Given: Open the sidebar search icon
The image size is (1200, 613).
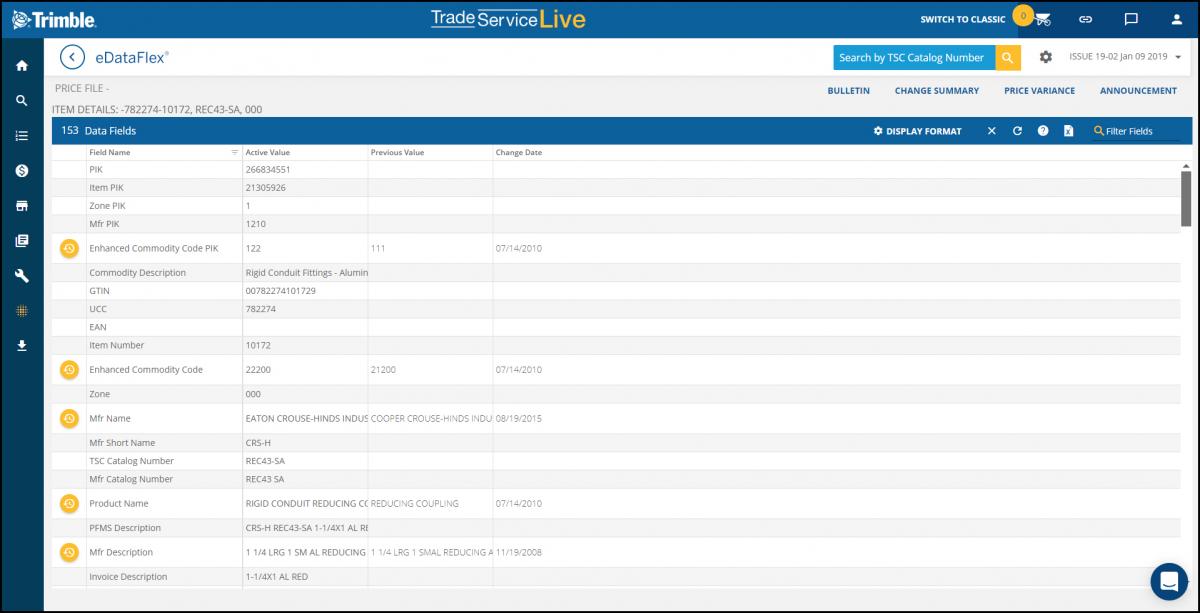Looking at the screenshot, I should tap(22, 101).
